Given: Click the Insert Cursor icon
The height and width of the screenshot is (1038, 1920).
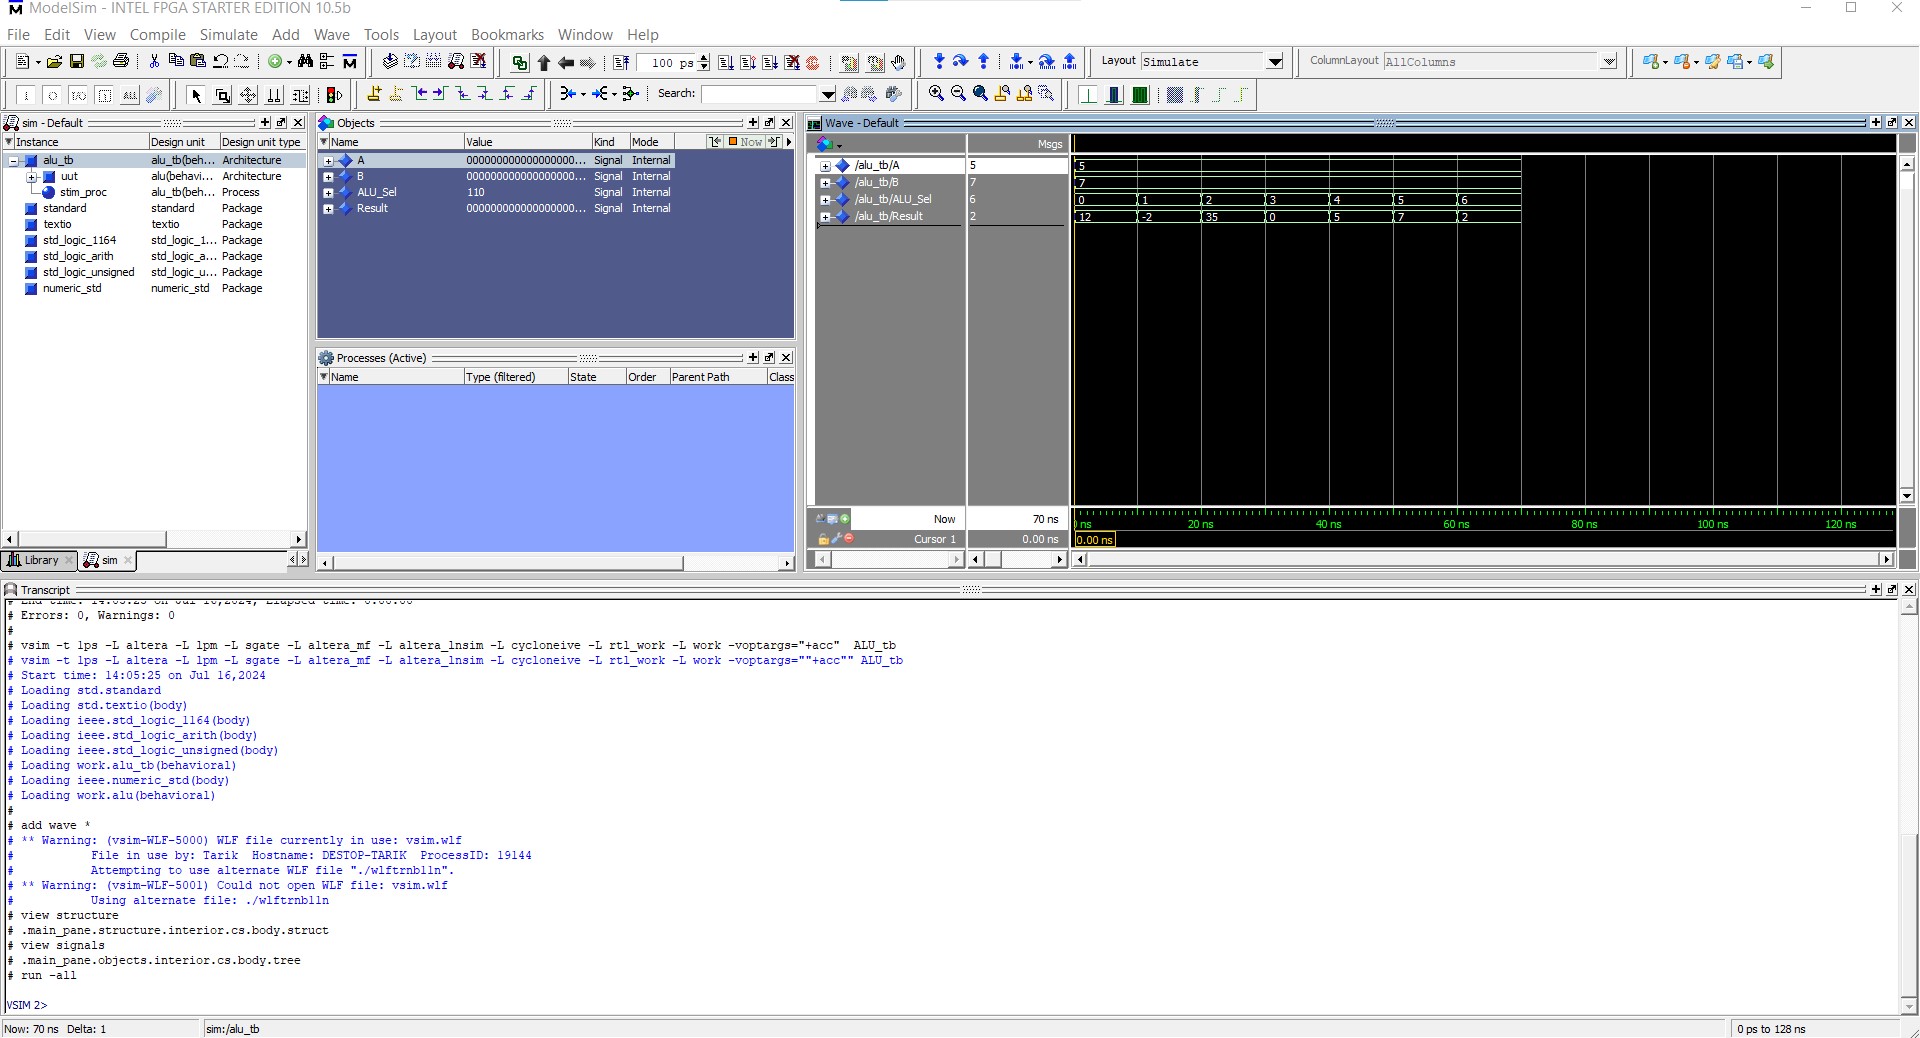Looking at the screenshot, I should 374,94.
